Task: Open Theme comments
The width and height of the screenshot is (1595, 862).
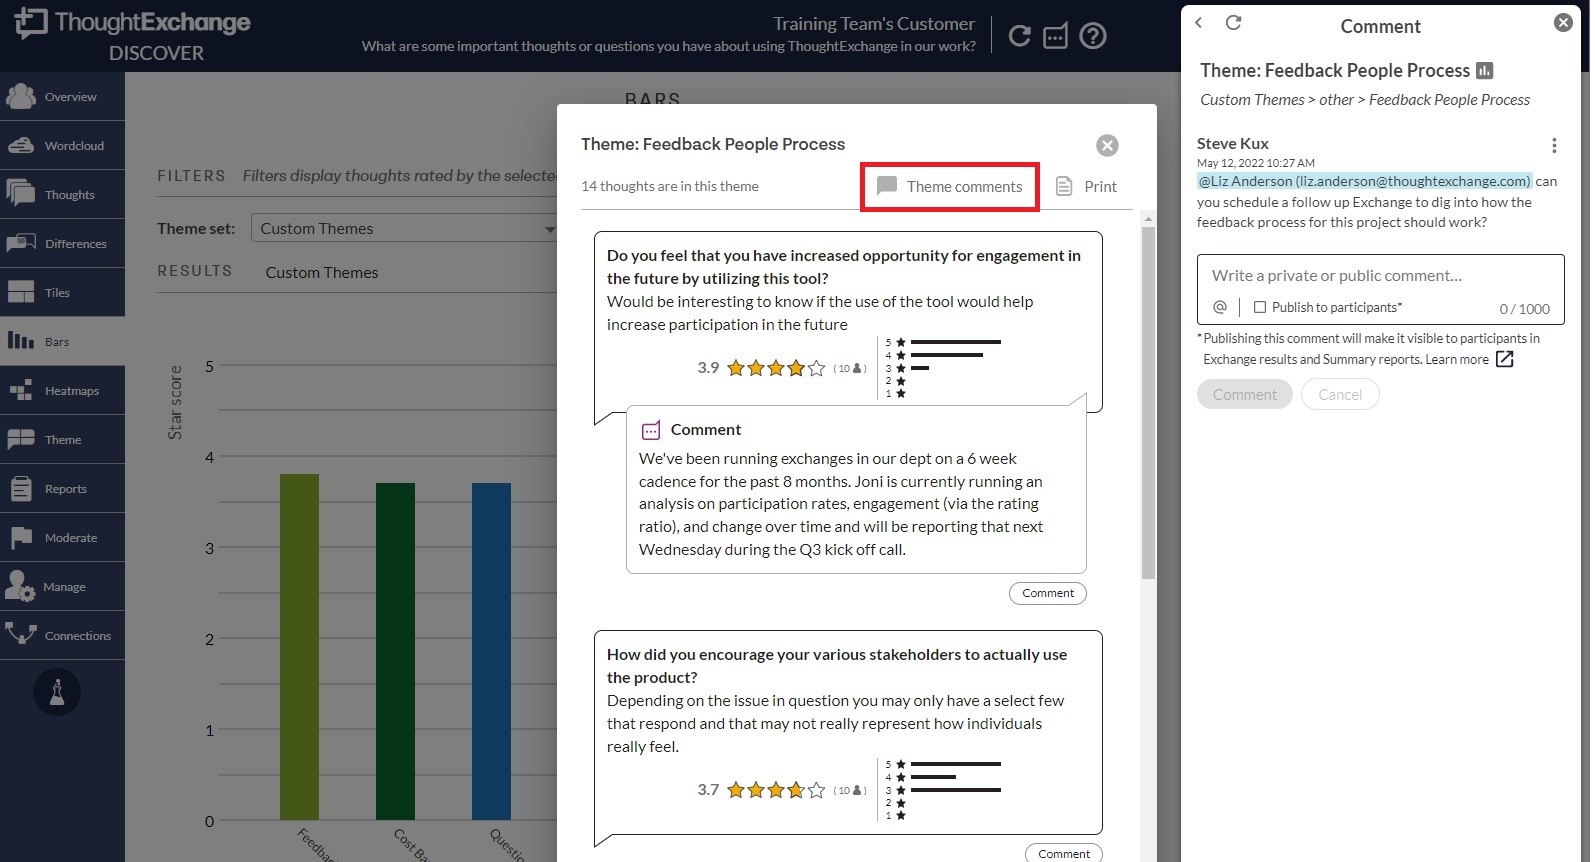Action: (x=950, y=186)
